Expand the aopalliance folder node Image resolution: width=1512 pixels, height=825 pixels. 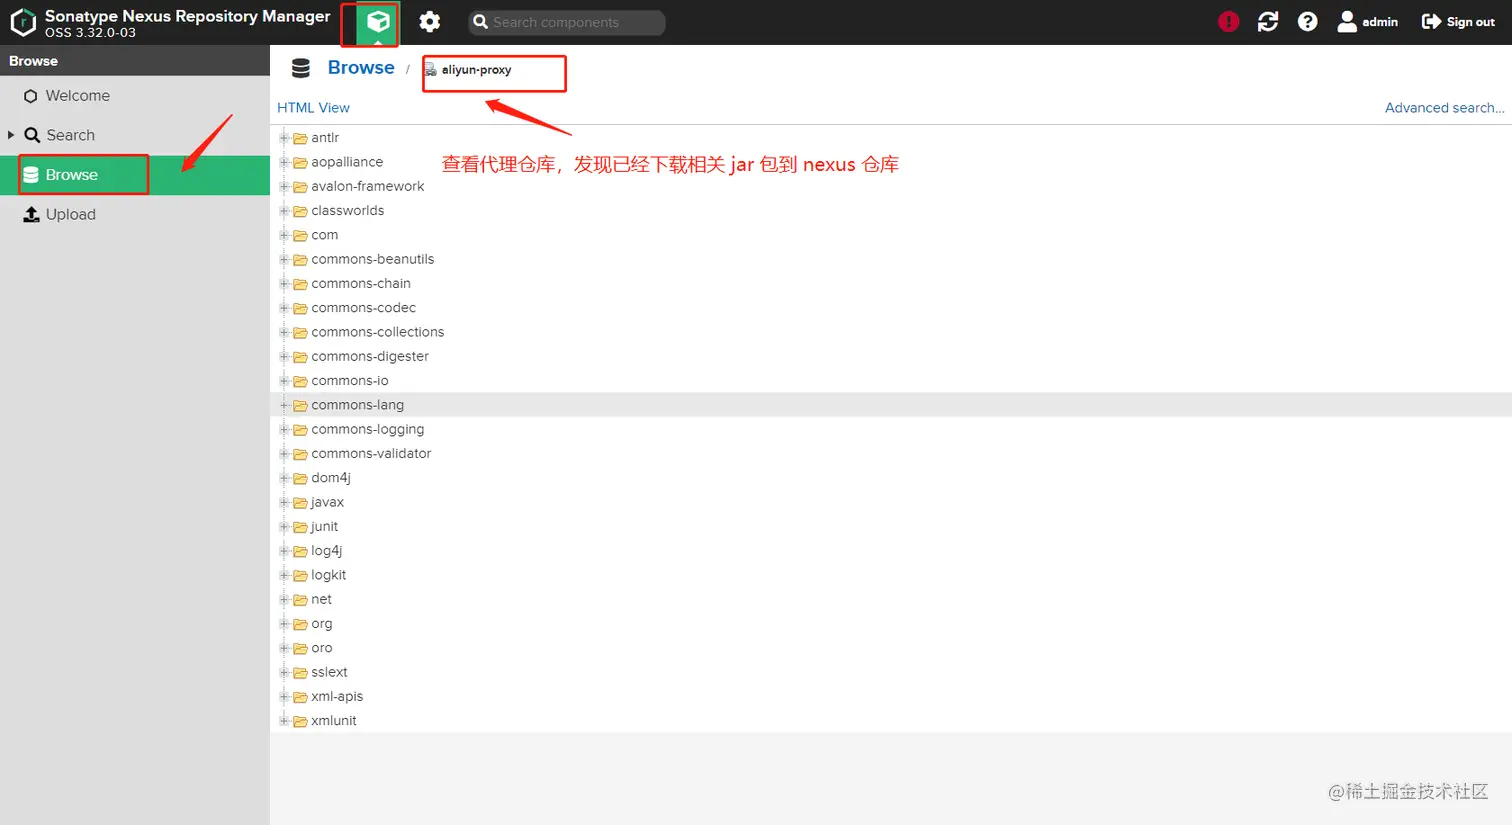coord(284,162)
